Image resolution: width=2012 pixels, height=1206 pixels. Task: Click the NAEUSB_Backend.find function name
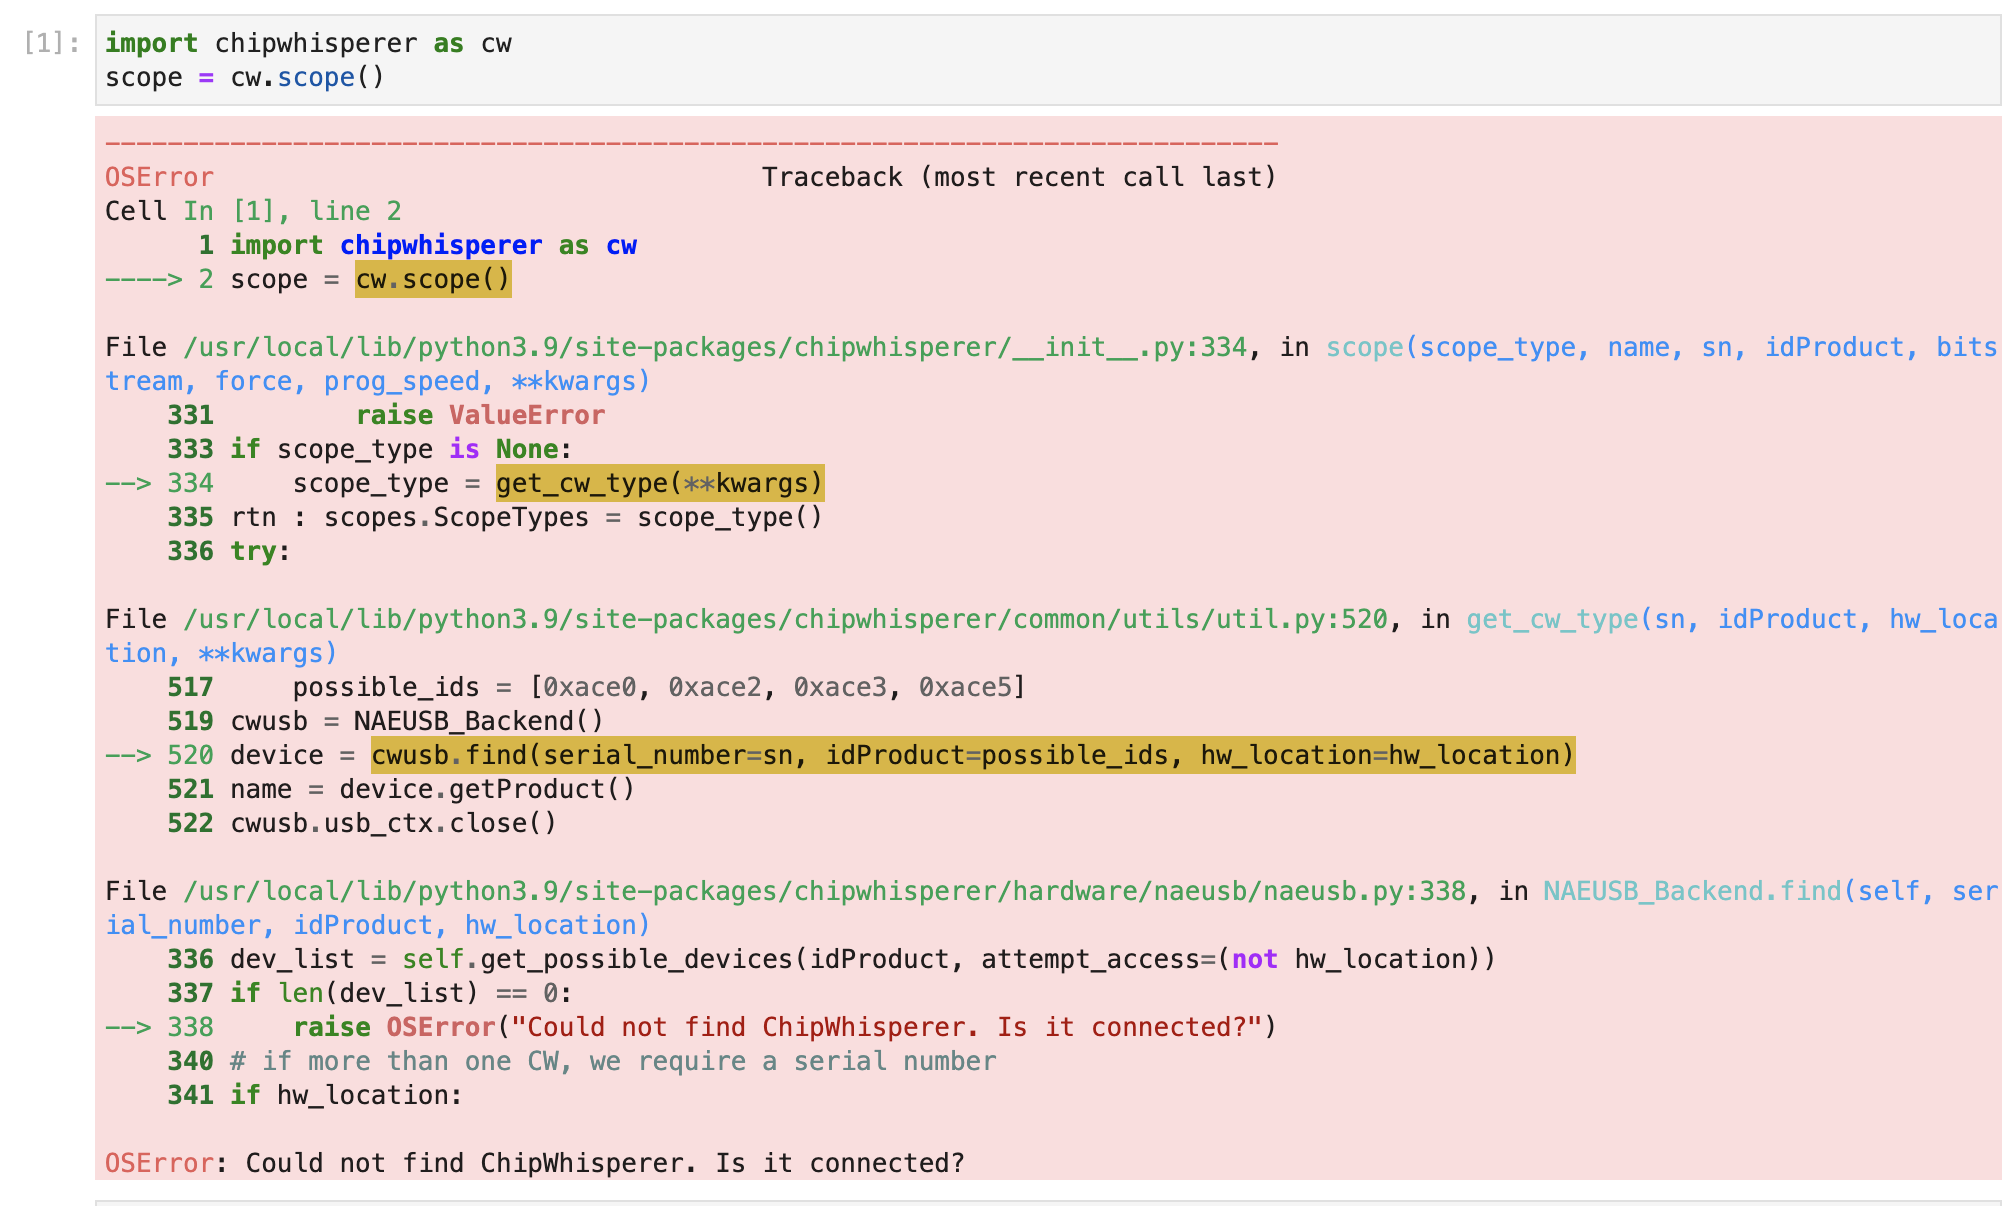coord(1690,891)
